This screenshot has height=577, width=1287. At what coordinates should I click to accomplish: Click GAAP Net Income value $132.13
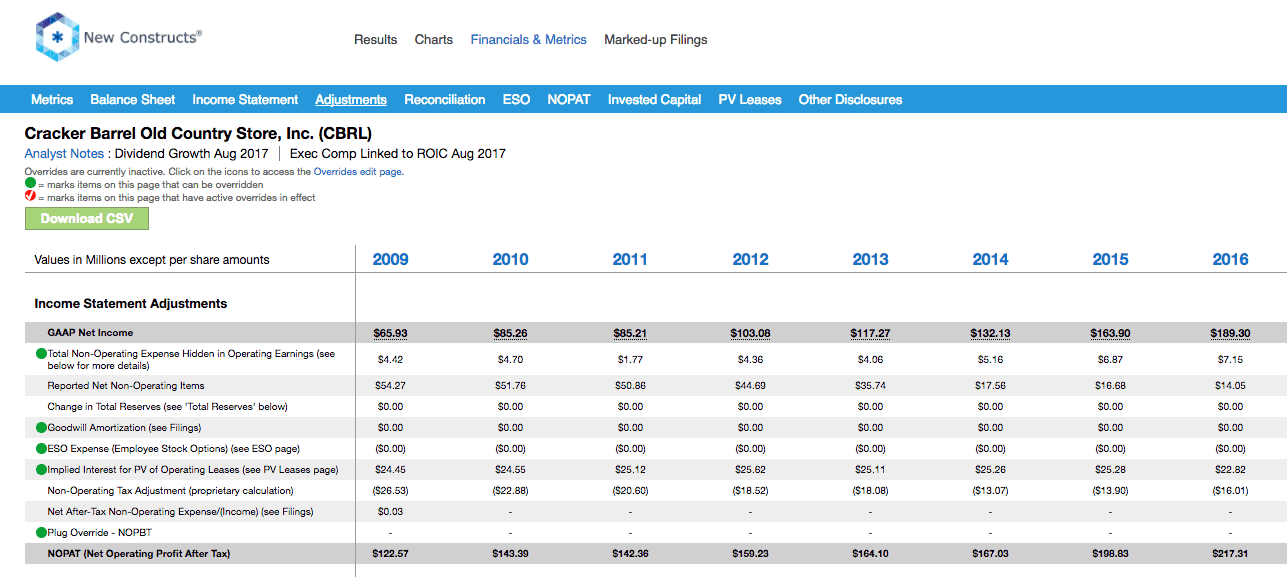click(991, 333)
